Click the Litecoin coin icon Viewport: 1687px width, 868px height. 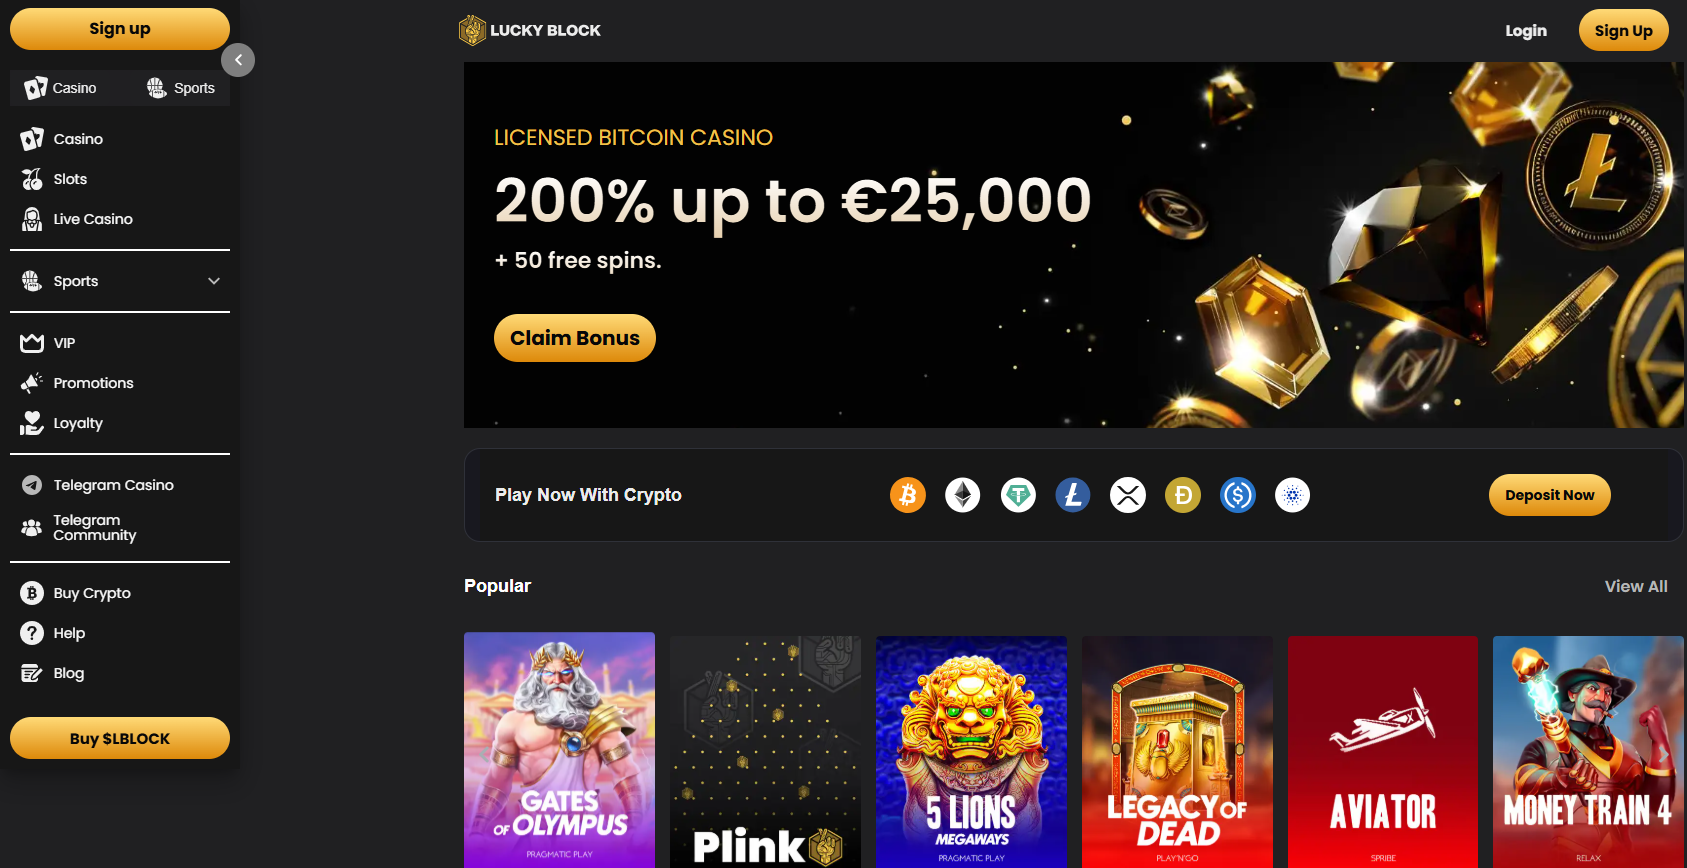tap(1073, 495)
